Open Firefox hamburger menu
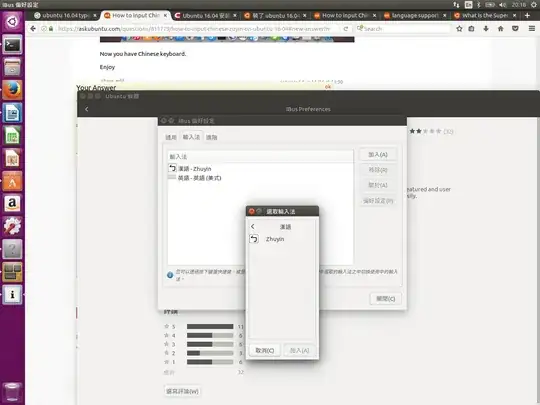This screenshot has width=540, height=405. (x=532, y=29)
